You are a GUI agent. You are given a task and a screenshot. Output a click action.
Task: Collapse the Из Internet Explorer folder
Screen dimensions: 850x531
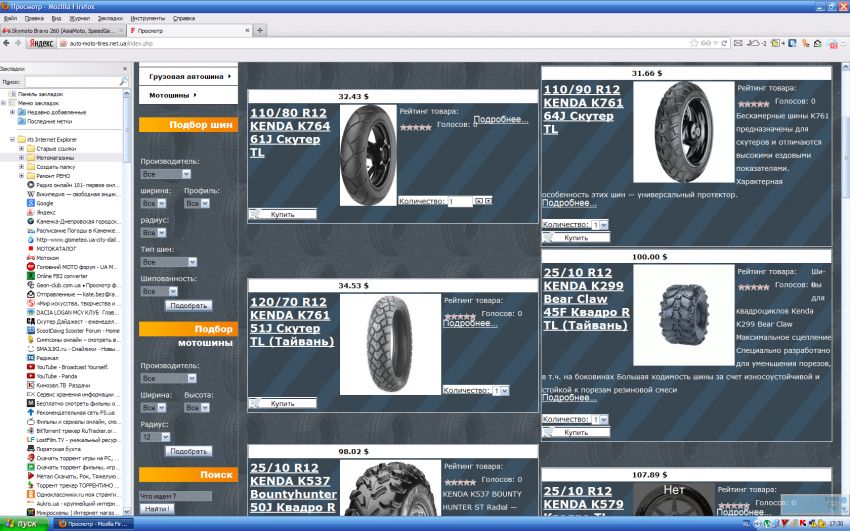pos(12,139)
